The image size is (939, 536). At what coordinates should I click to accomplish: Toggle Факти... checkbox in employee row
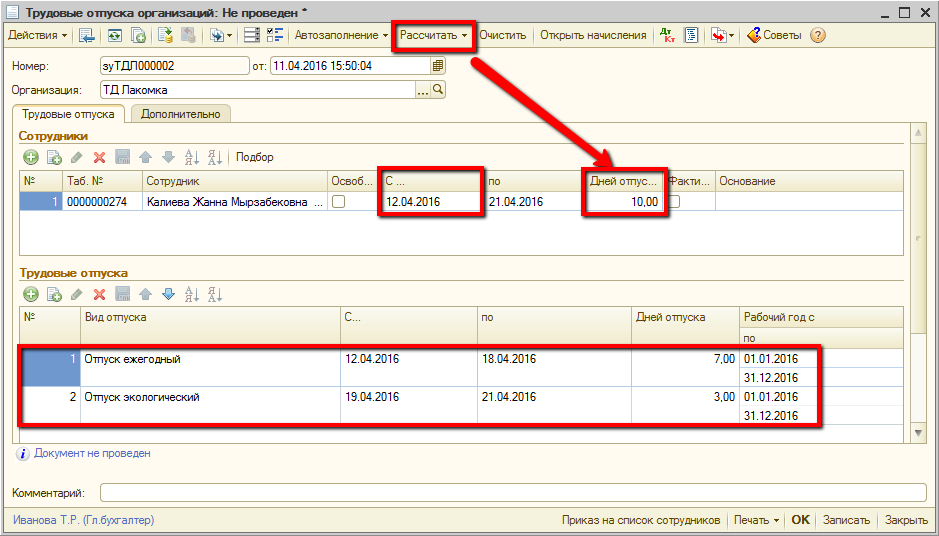[675, 202]
